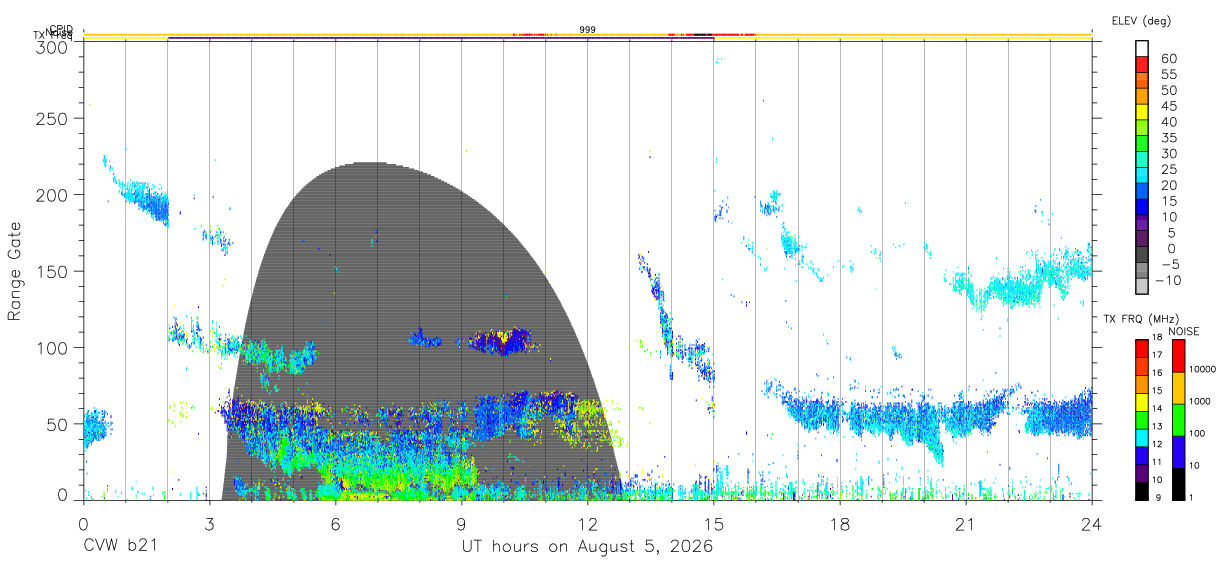Image resolution: width=1228 pixels, height=567 pixels.
Task: Select the 'Range Gate' y-axis label
Action: pyautogui.click(x=15, y=271)
